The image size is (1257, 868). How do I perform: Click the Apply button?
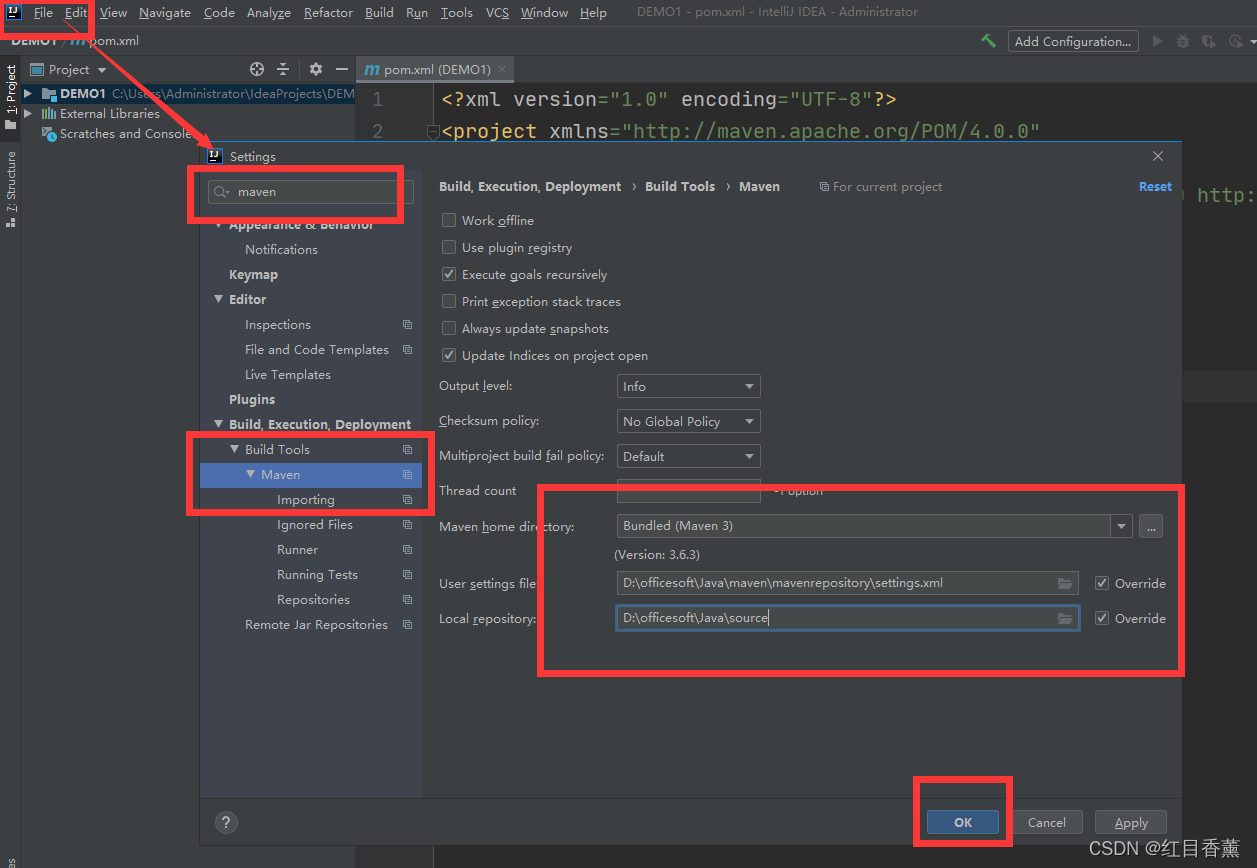(1131, 822)
